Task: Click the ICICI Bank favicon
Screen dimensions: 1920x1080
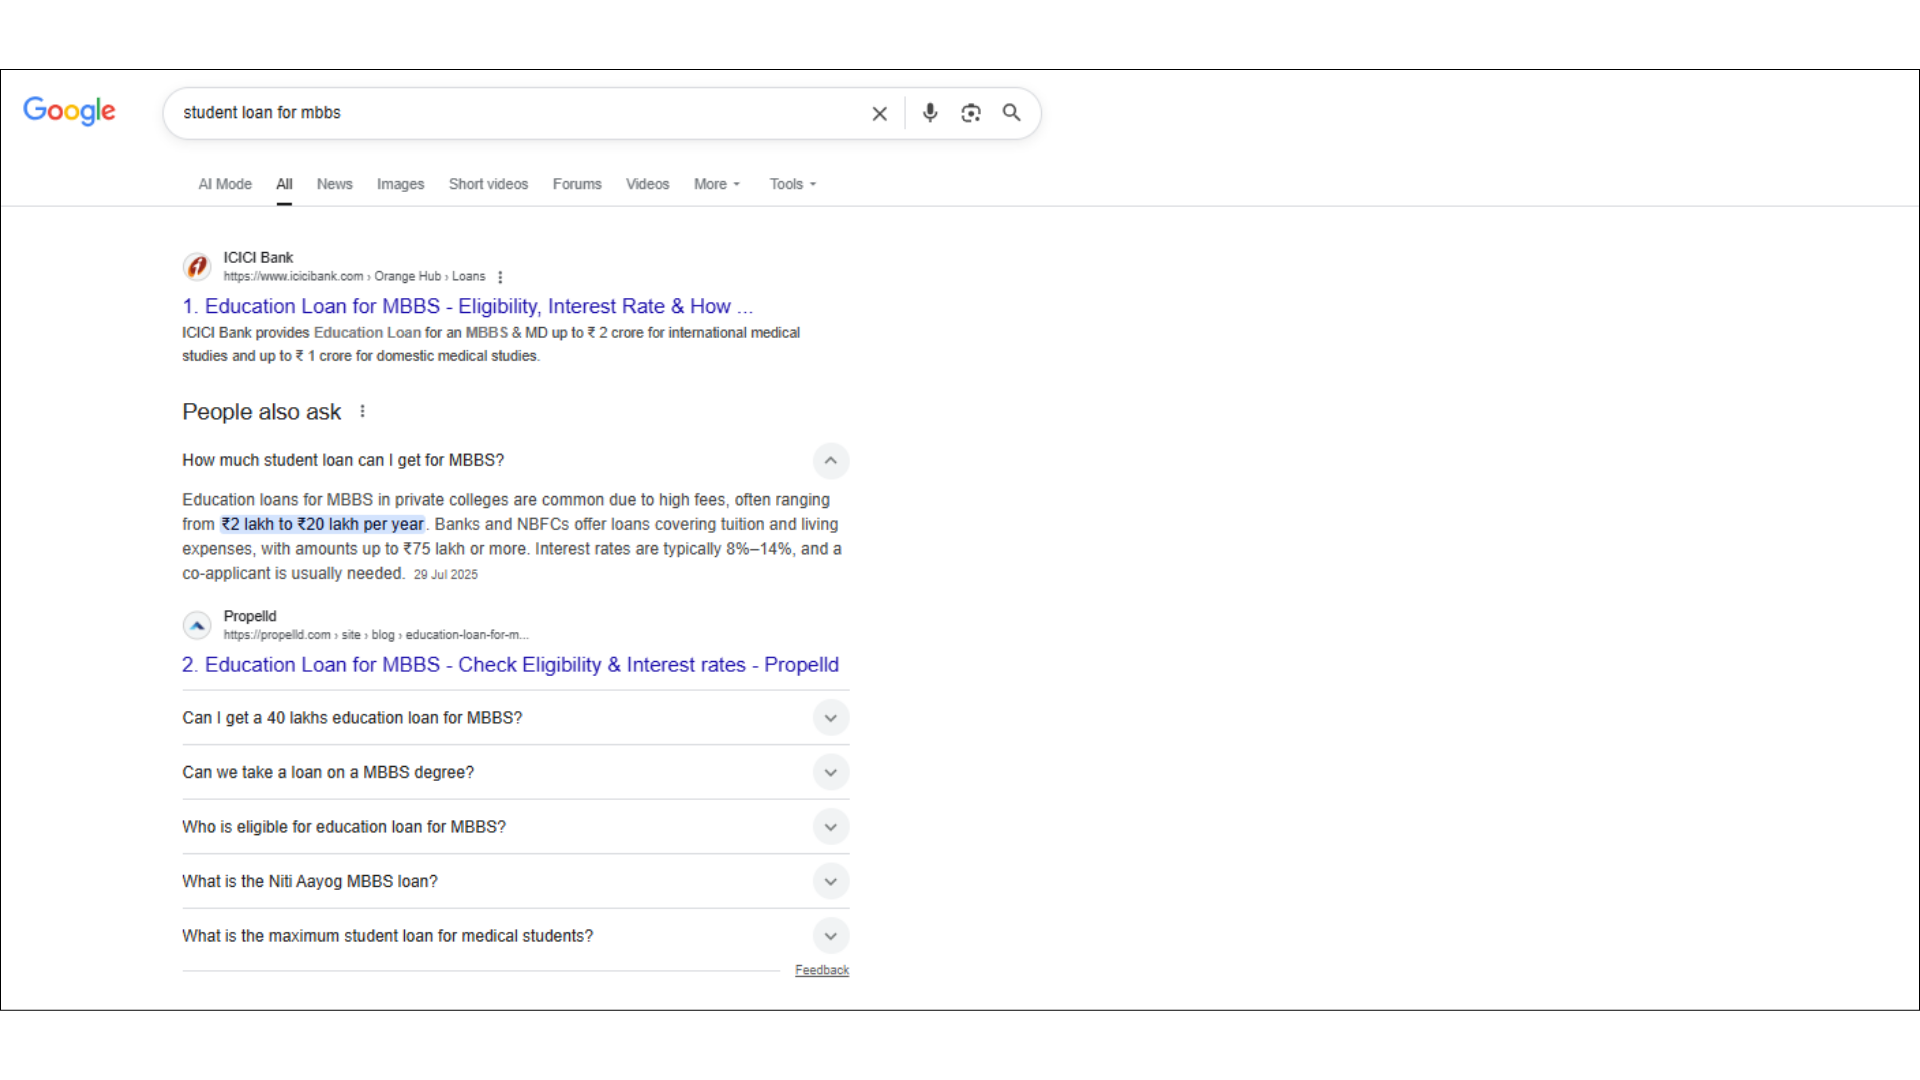Action: pos(197,267)
